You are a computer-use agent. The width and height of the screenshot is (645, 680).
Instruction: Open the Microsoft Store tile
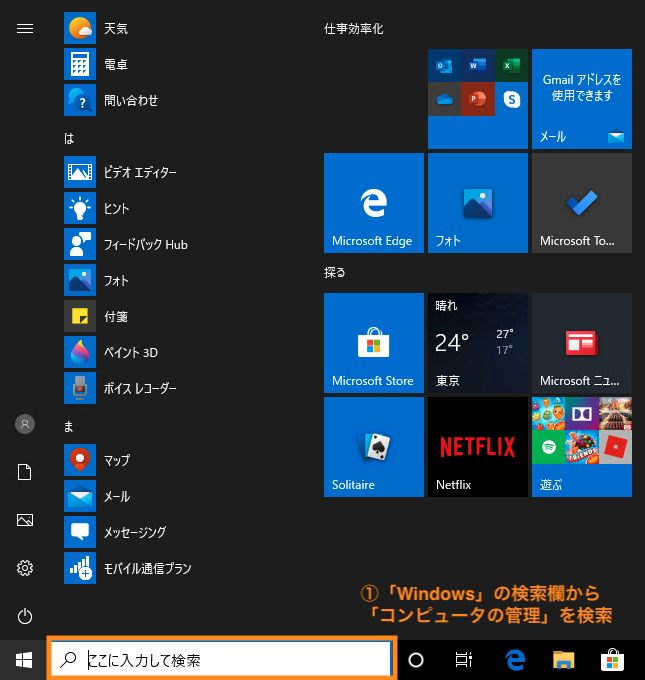(373, 343)
